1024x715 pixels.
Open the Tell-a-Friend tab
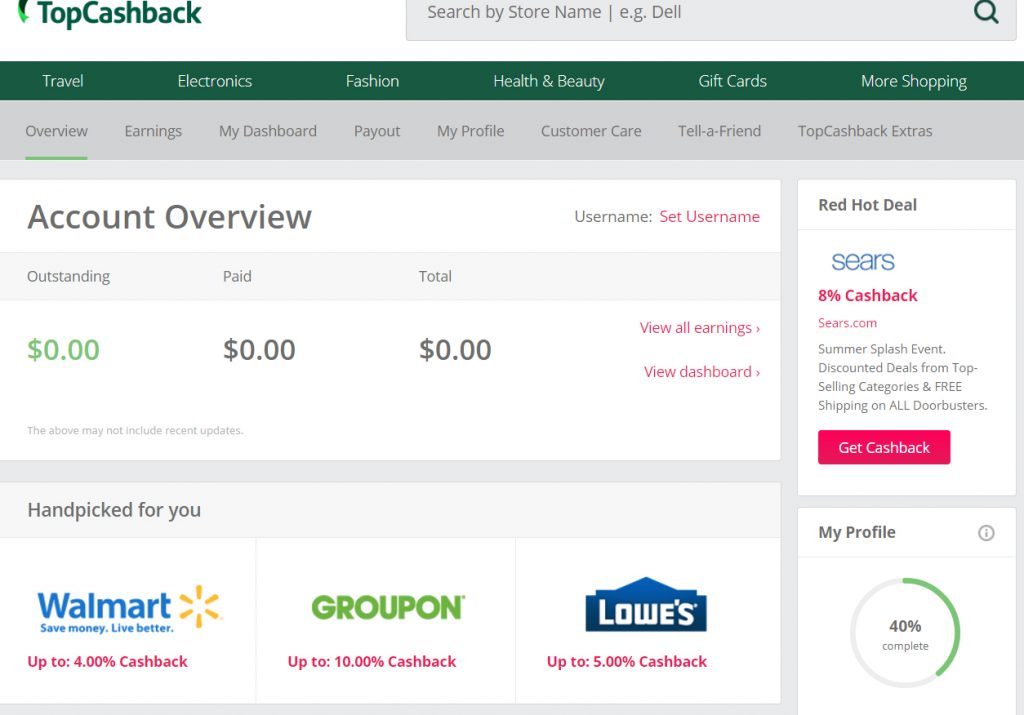(719, 131)
